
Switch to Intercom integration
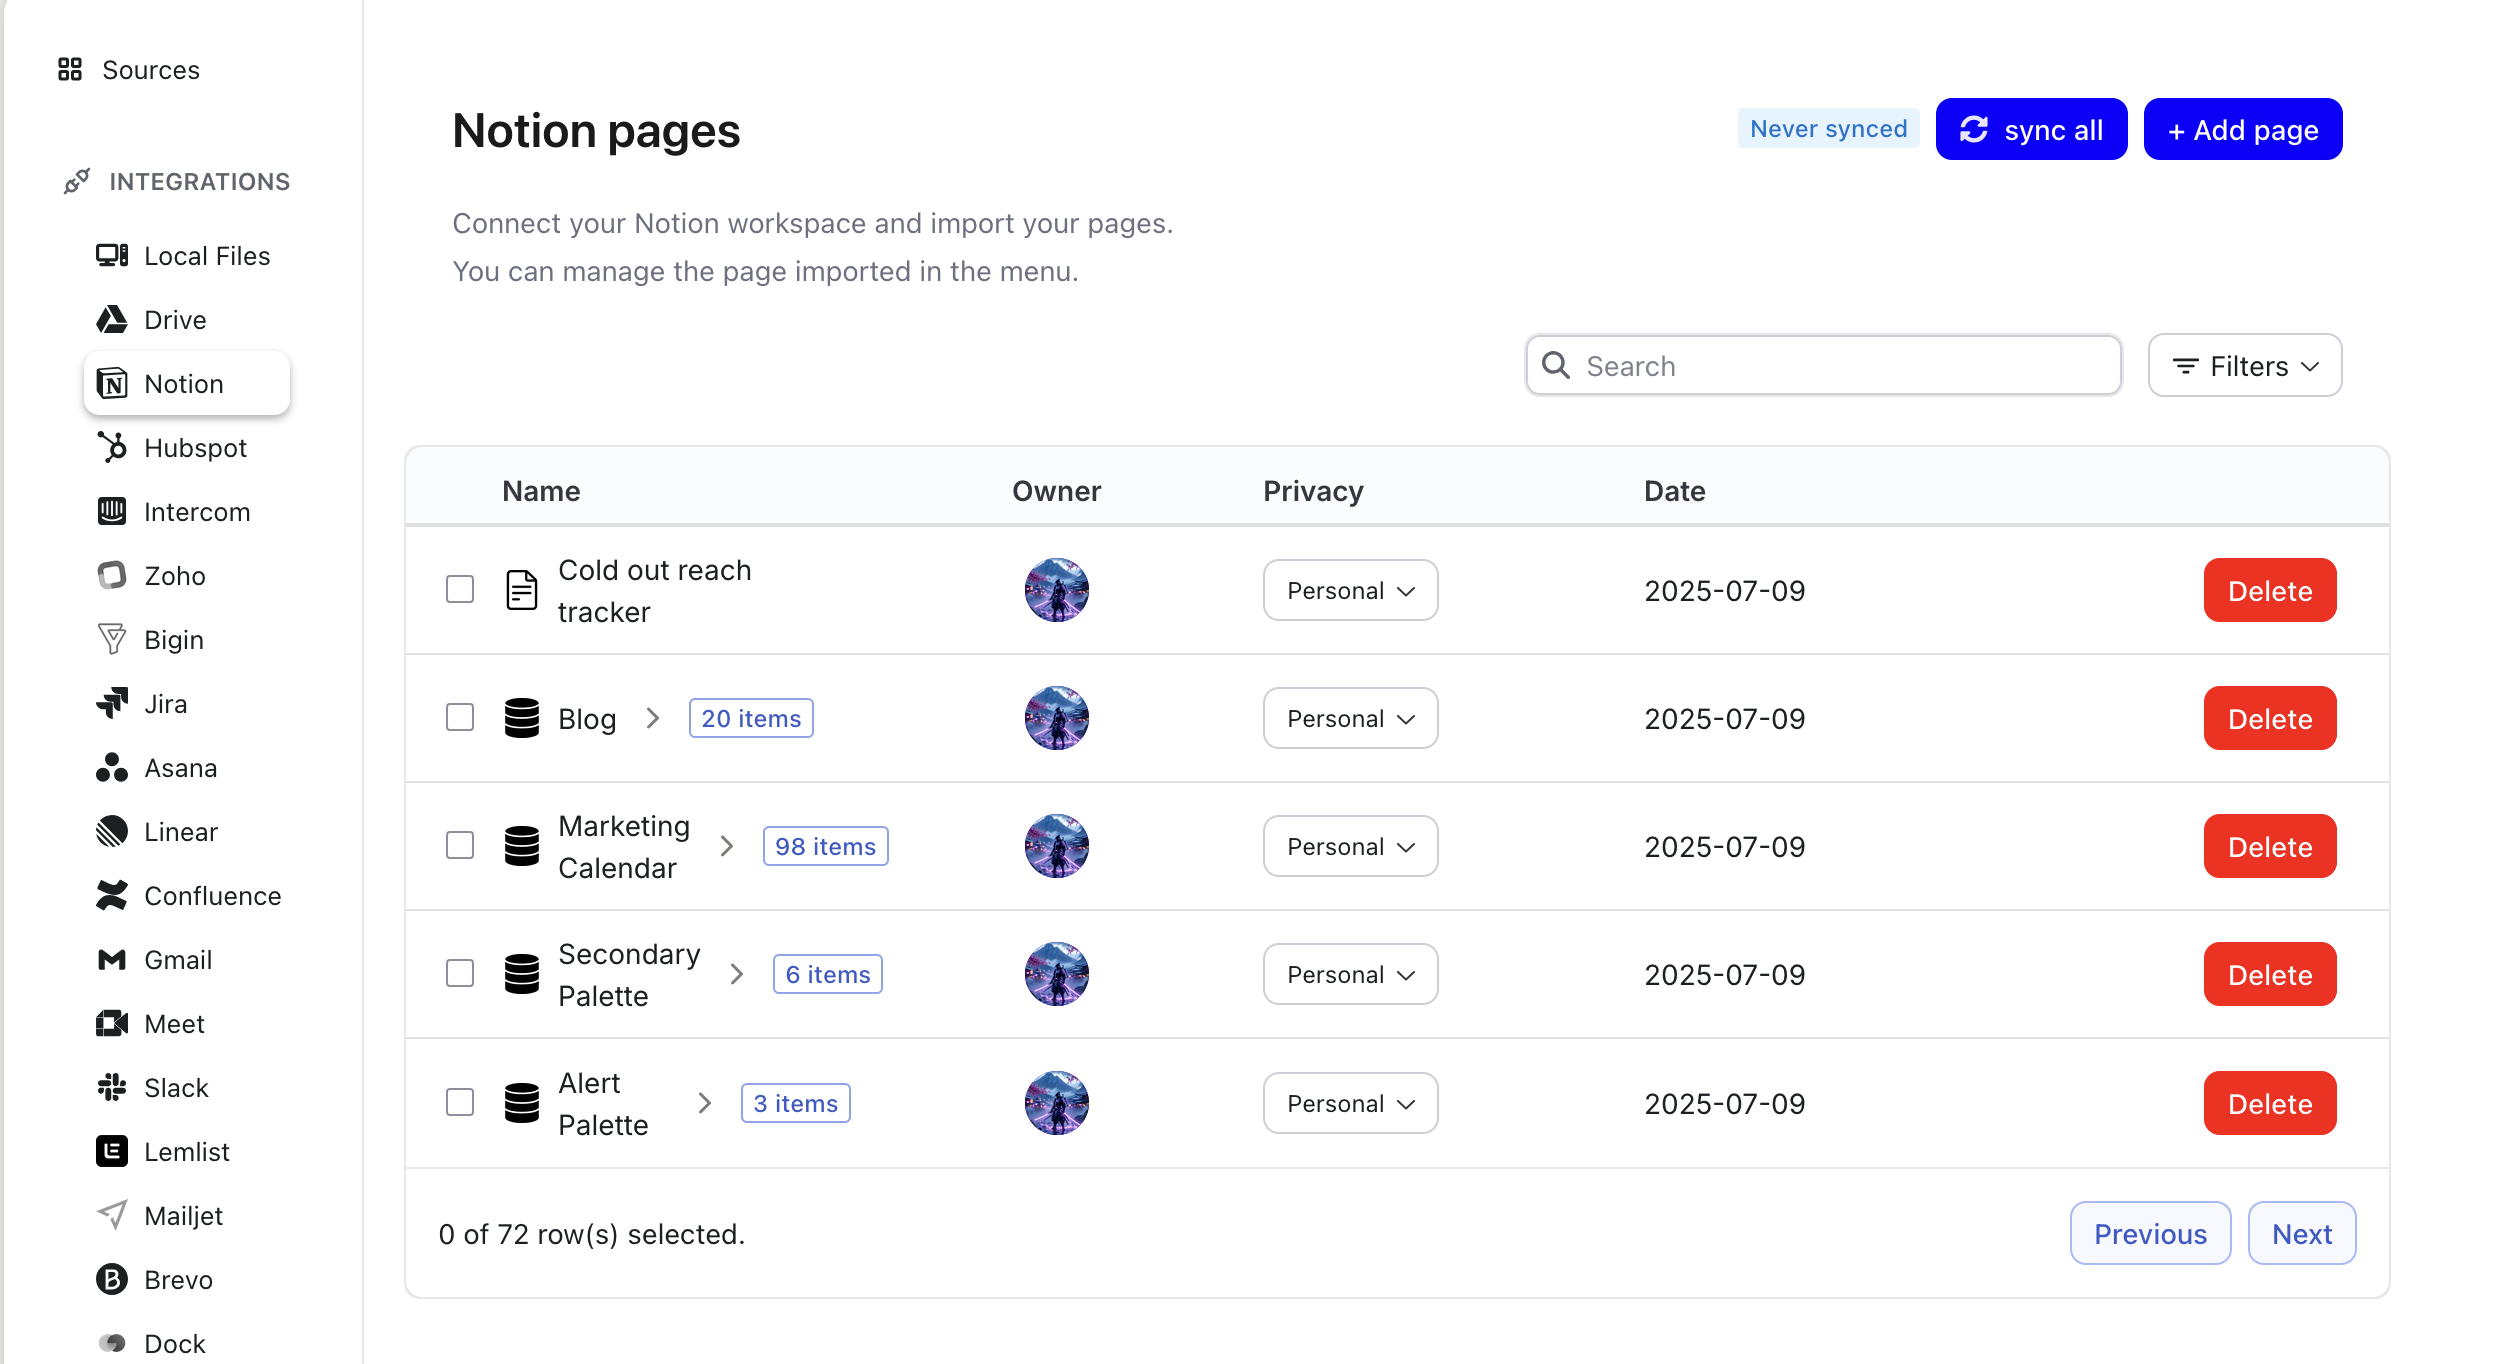pyautogui.click(x=196, y=511)
